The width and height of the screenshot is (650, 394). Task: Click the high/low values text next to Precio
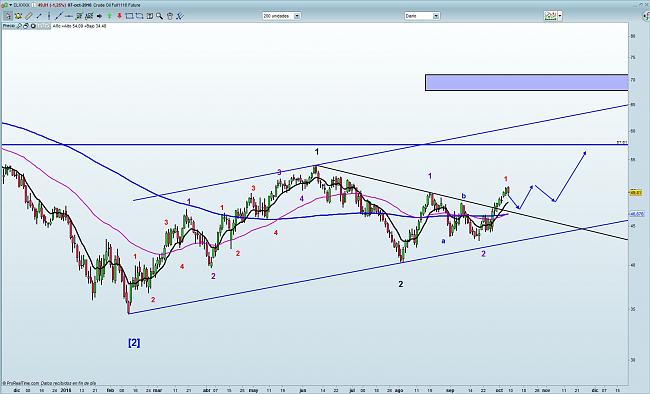(79, 26)
